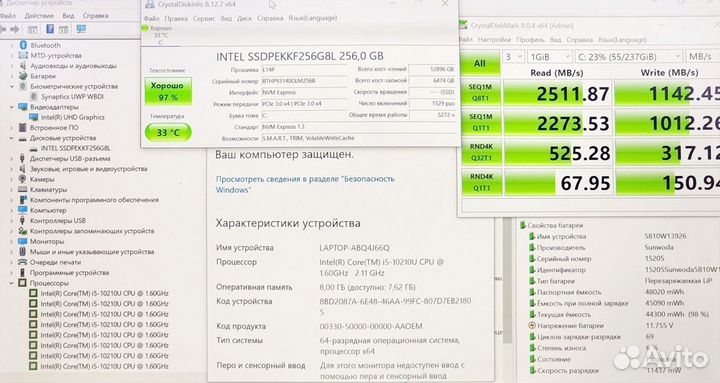Open the drive dropdown C: 23% (55/237GiB)
Viewport: 720px width, 383px height.
[x=629, y=57]
